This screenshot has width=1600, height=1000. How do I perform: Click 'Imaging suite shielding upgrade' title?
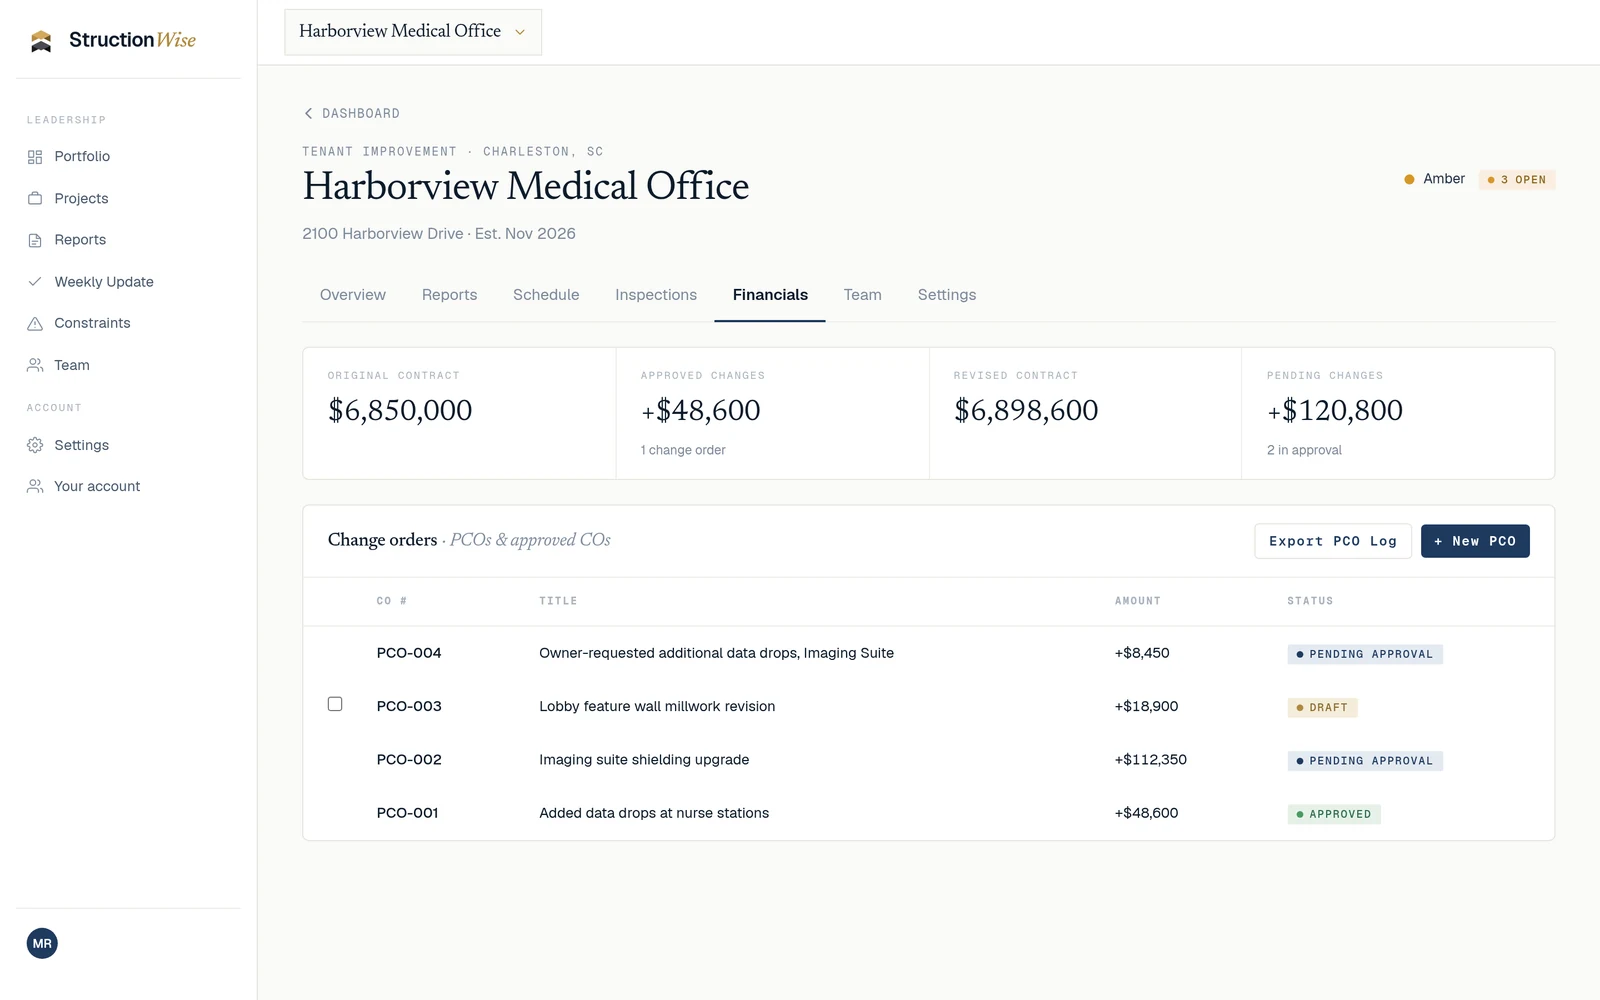644,760
